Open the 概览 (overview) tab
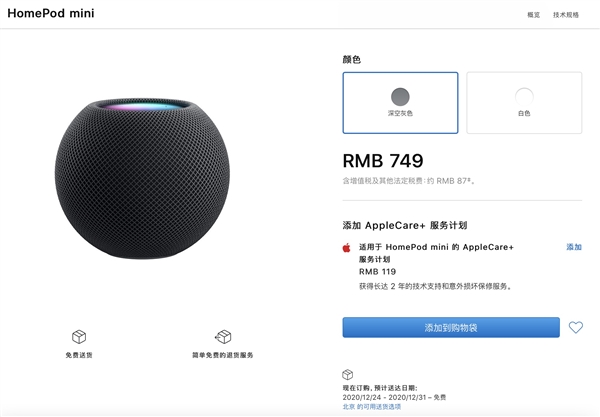Image resolution: width=600 pixels, height=417 pixels. coord(533,15)
